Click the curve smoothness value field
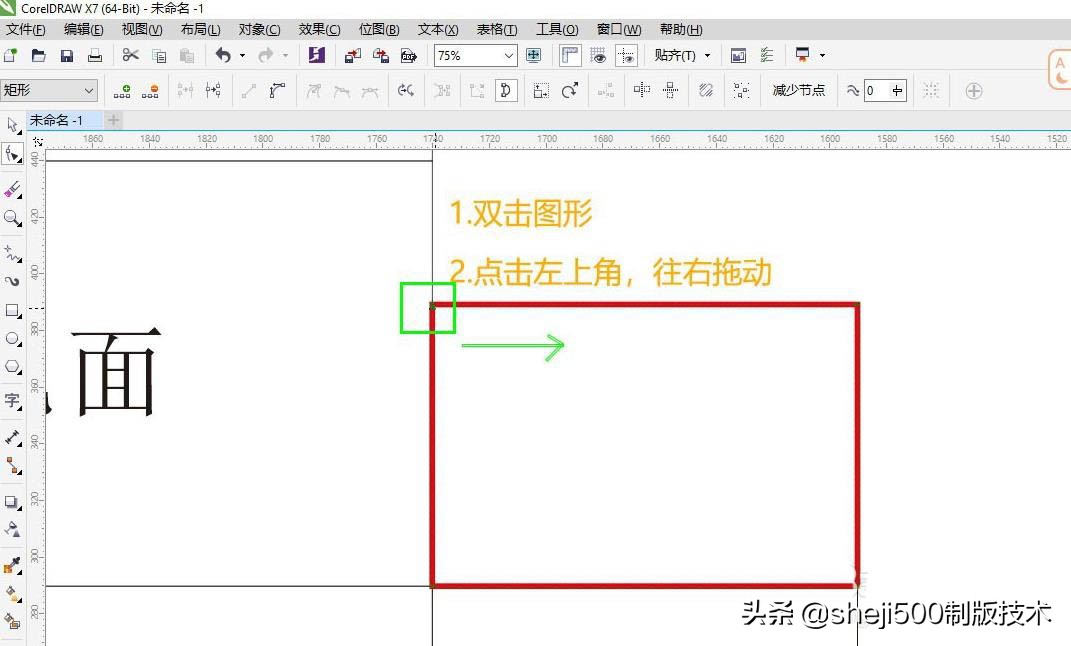The image size is (1071, 646). [x=876, y=90]
